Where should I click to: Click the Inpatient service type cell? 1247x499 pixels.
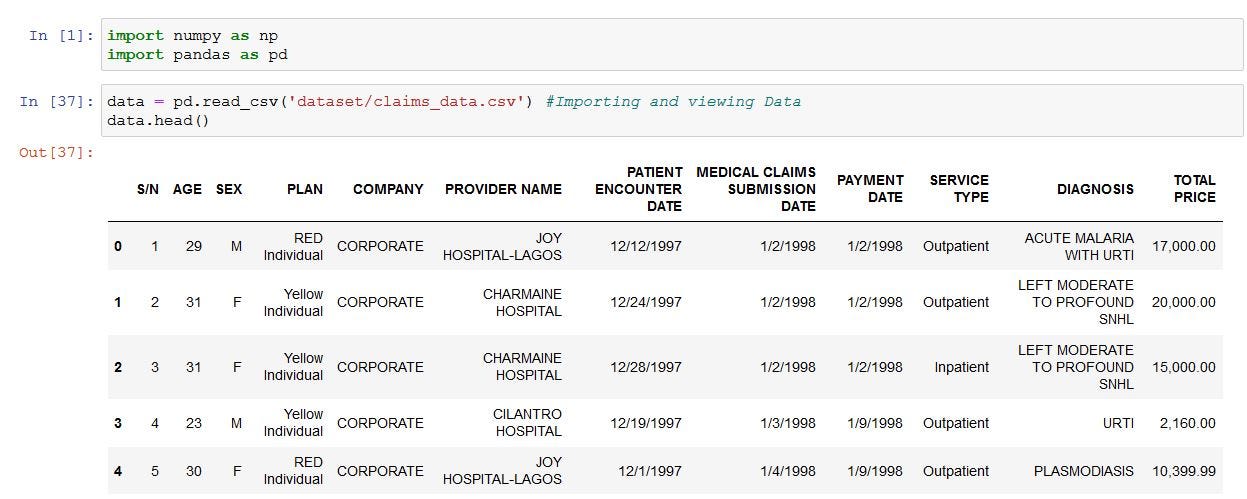[961, 367]
